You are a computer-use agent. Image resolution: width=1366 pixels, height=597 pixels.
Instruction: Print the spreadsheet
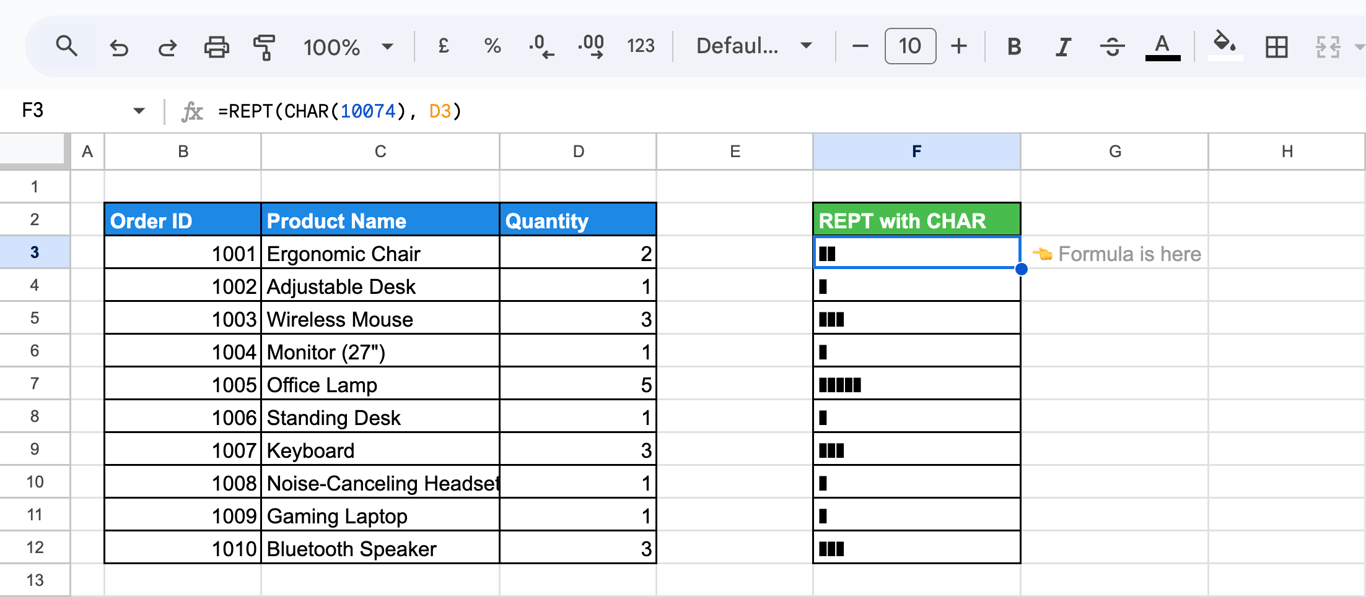(x=216, y=47)
